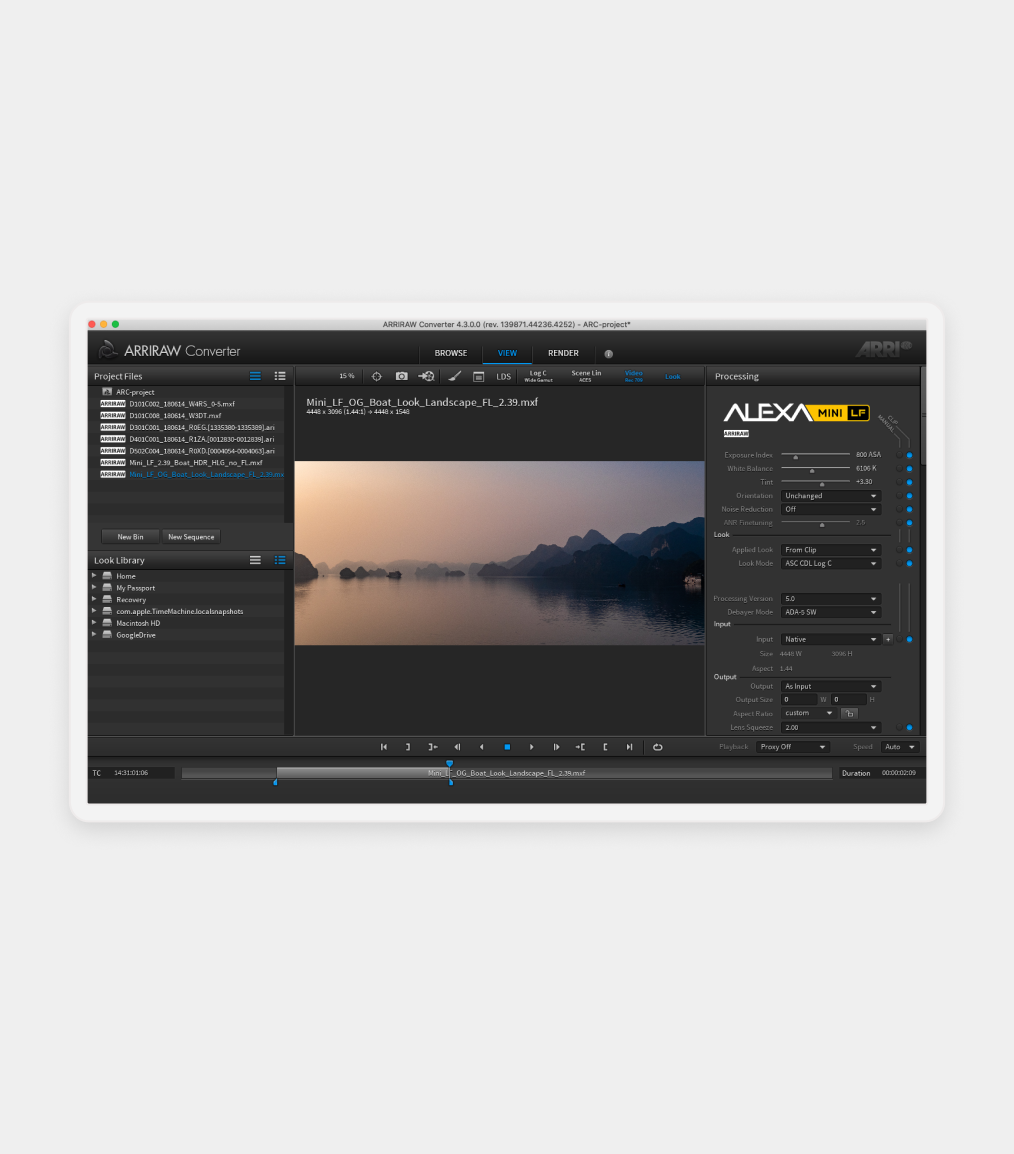Open the Orientation dropdown
This screenshot has height=1154, width=1014.
point(831,496)
